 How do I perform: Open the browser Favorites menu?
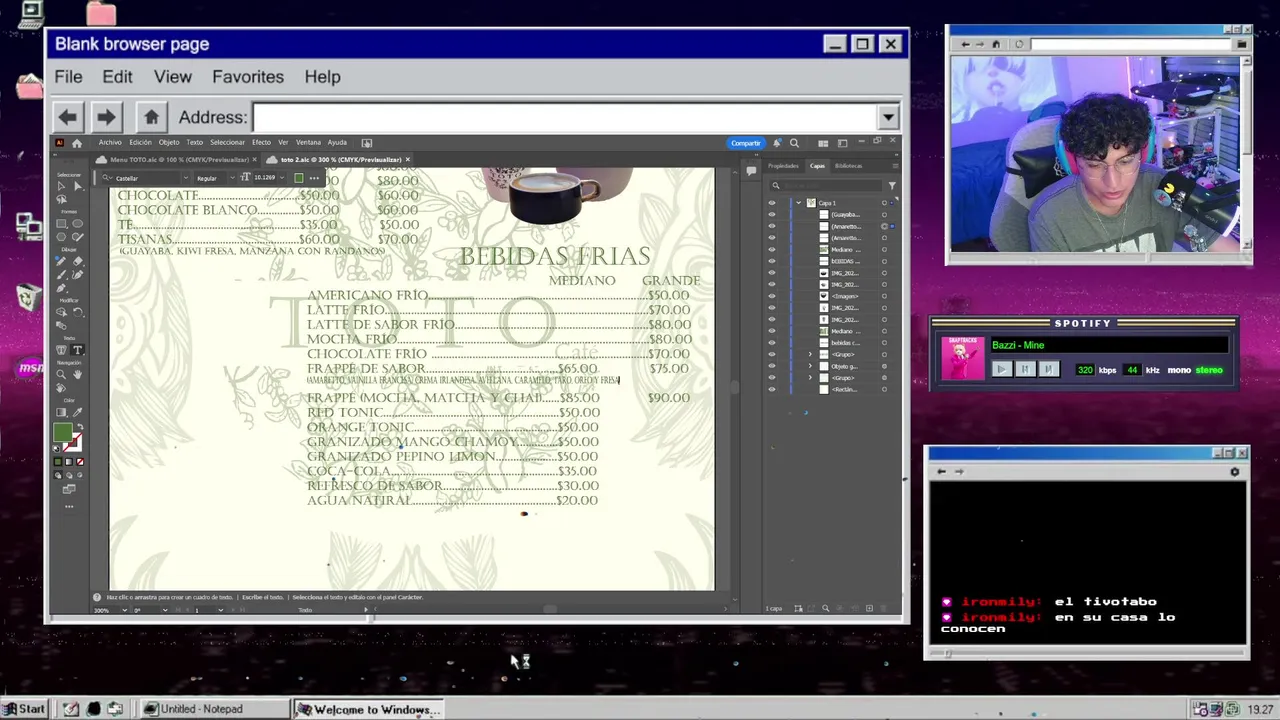[248, 77]
